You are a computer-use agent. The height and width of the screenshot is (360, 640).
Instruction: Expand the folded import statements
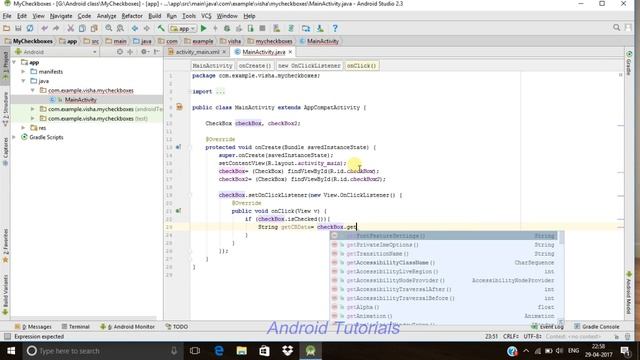220,91
